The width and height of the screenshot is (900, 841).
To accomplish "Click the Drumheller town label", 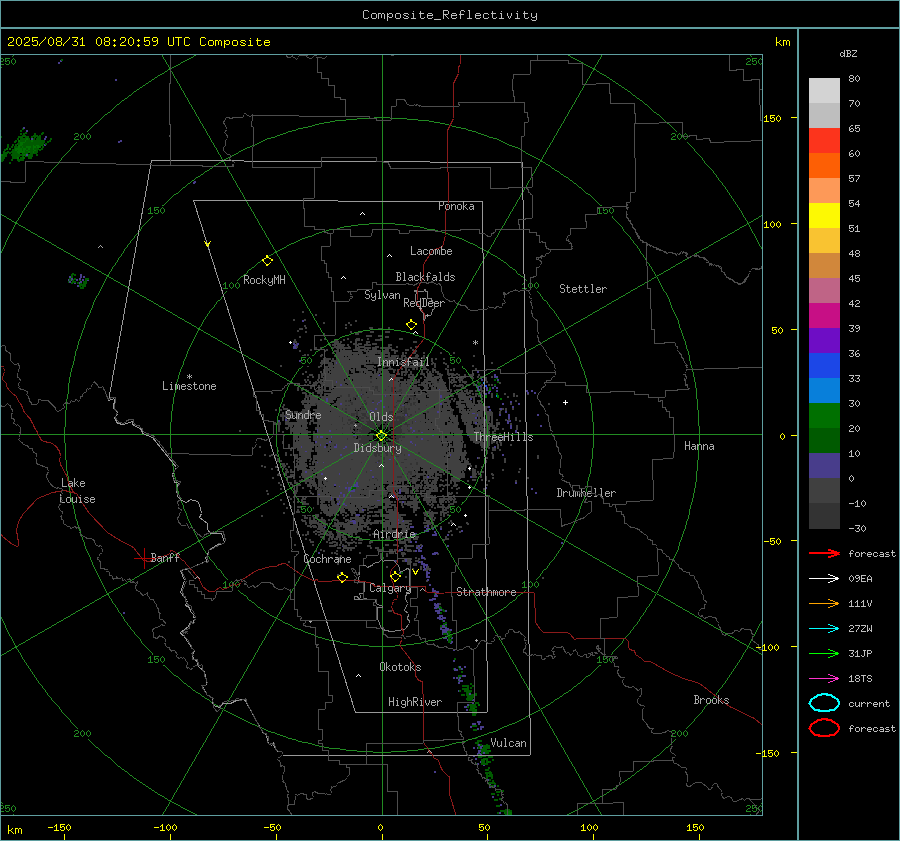I will tap(586, 493).
